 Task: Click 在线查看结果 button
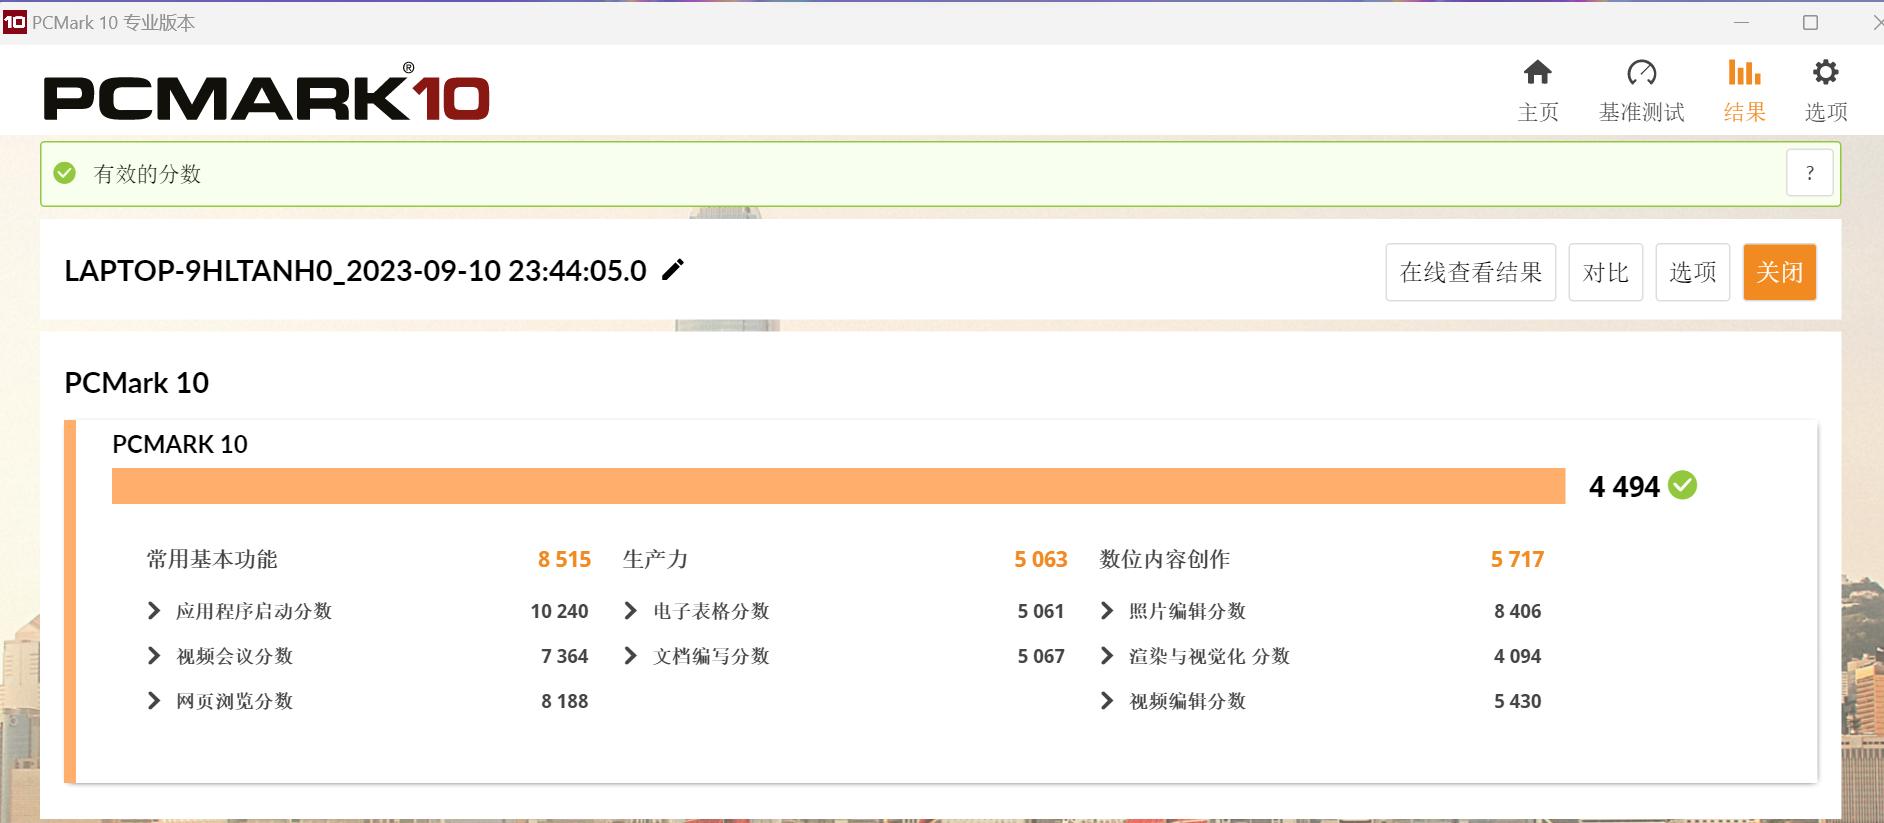tap(1470, 272)
